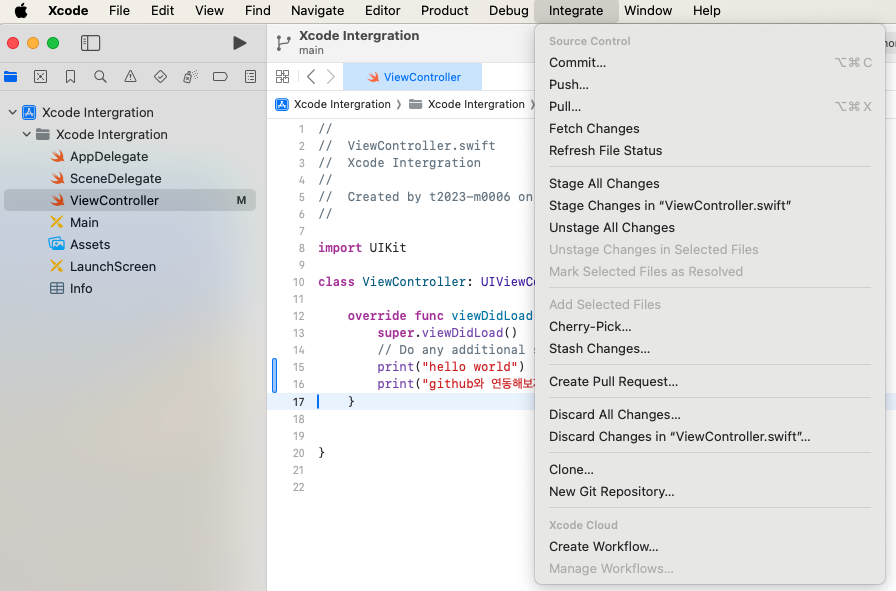Click the change bar beside line 15
This screenshot has height=591, width=896.
click(274, 375)
